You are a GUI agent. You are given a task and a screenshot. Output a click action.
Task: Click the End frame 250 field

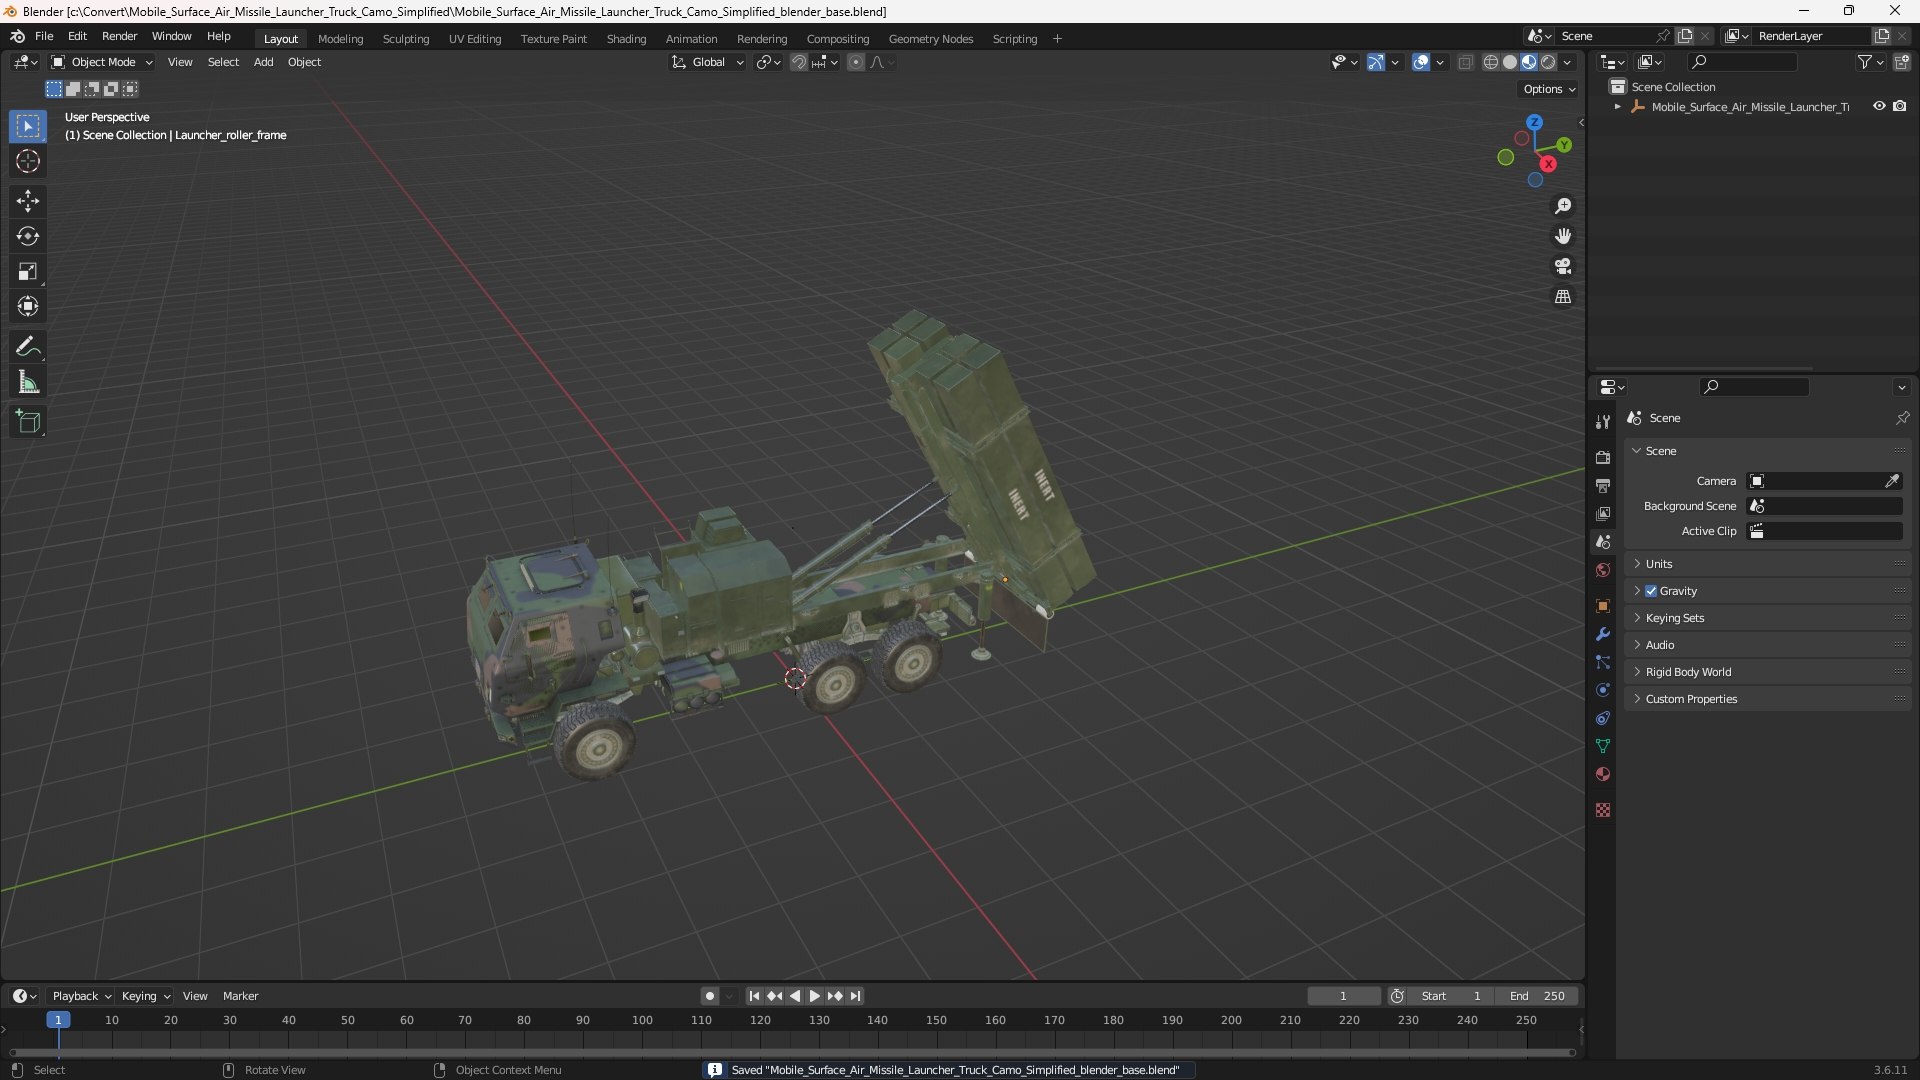(1538, 996)
